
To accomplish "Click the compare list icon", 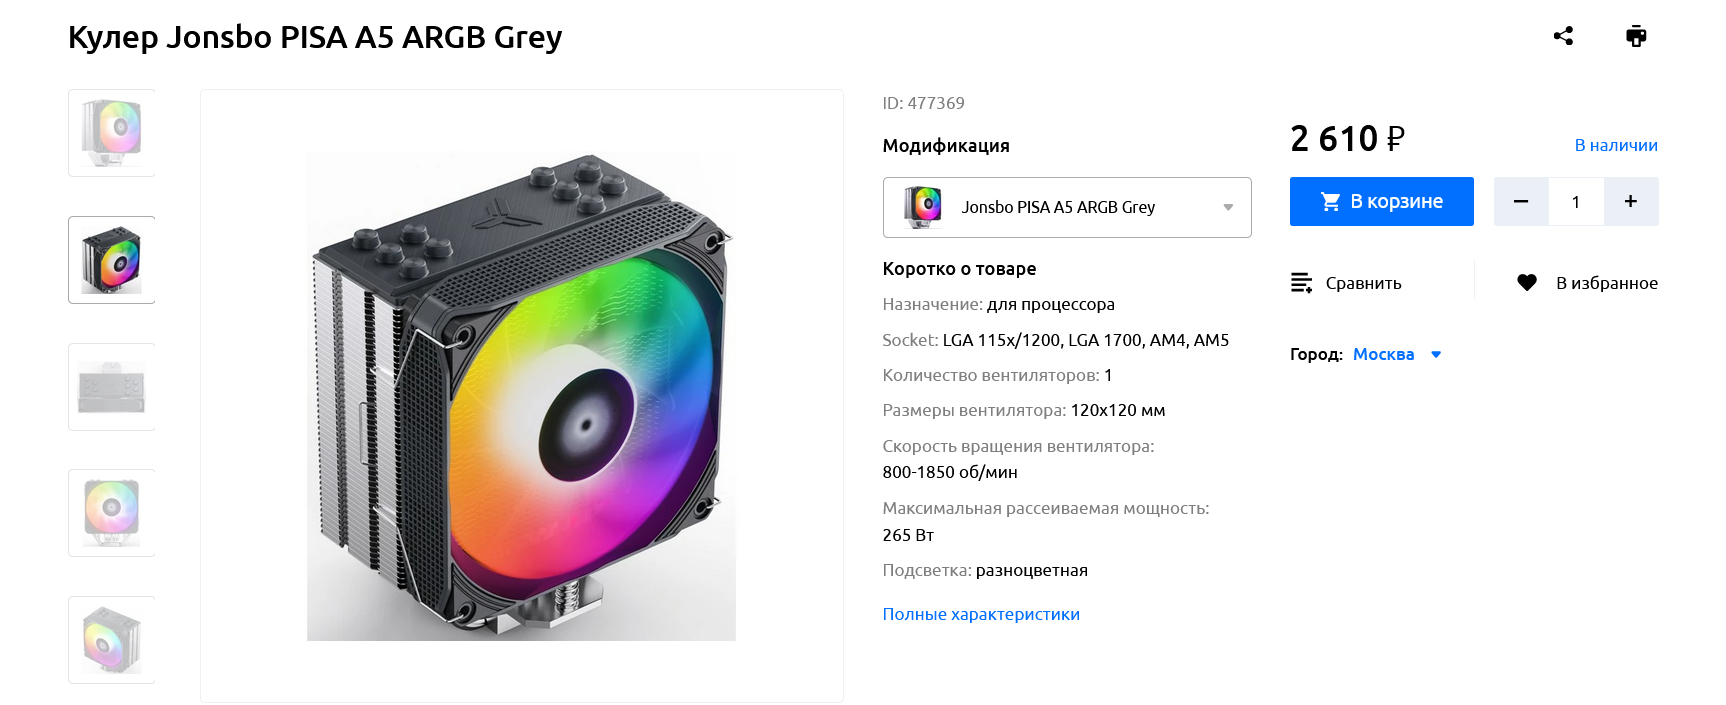I will click(x=1301, y=283).
